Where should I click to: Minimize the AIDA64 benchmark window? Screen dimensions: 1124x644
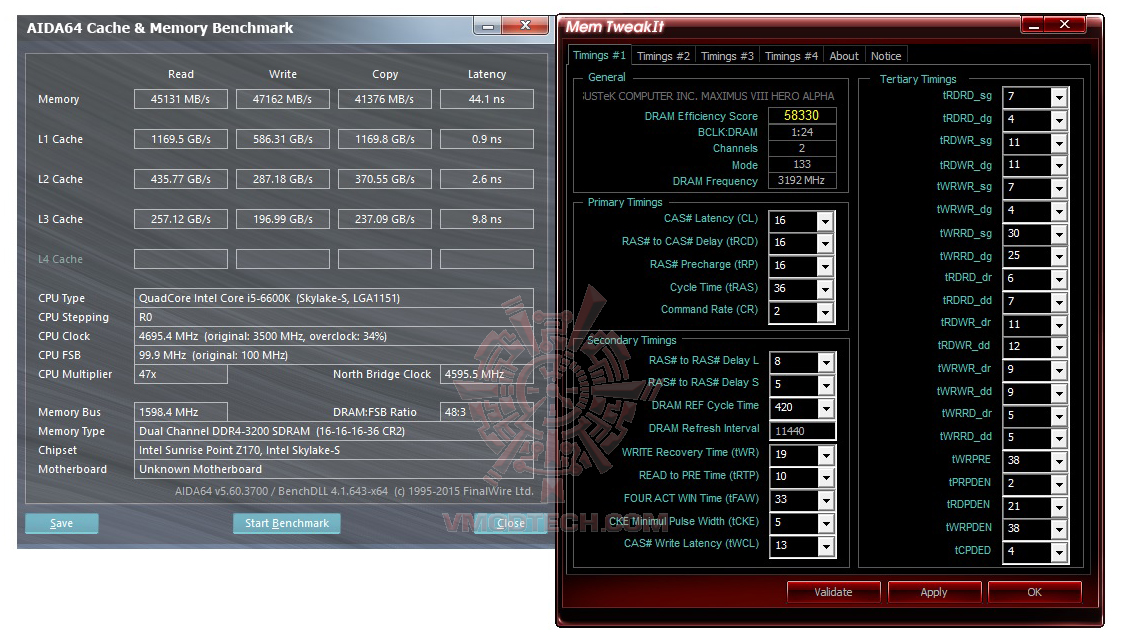488,27
